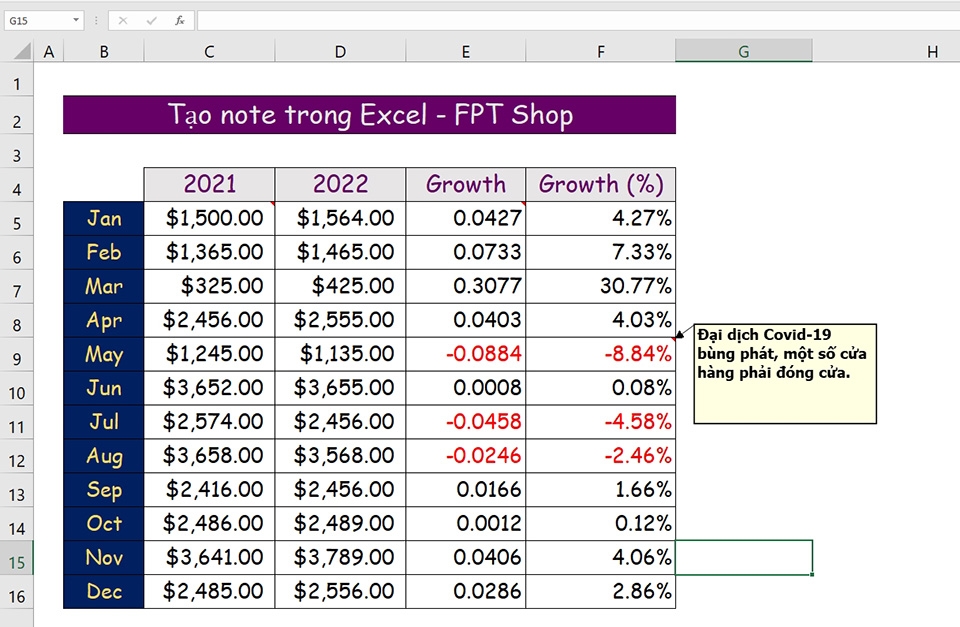The image size is (960, 627).
Task: Select column E header
Action: (x=466, y=51)
